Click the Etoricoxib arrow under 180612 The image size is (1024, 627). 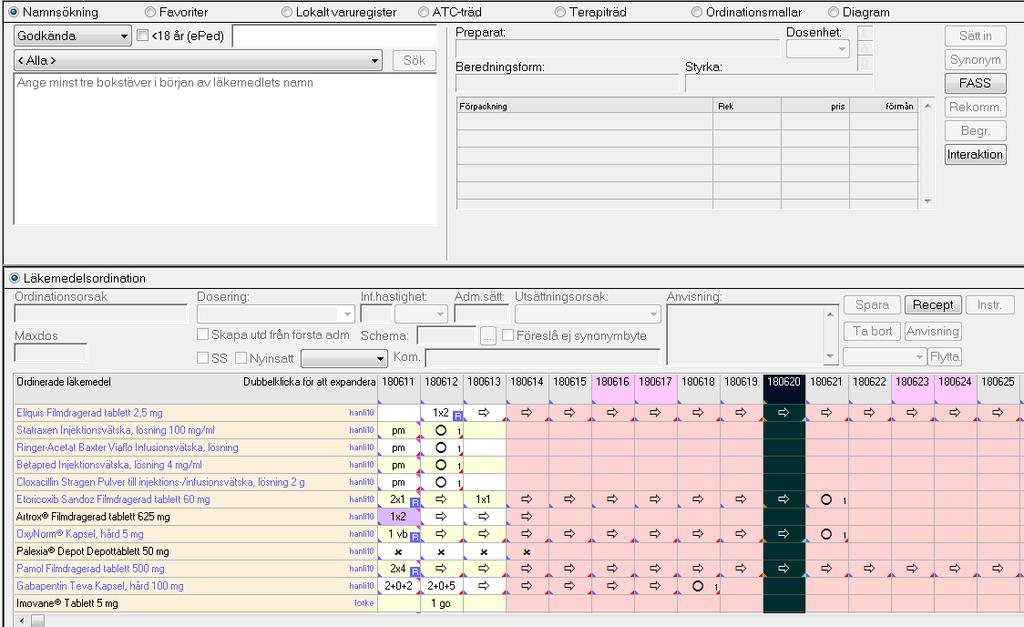coord(441,499)
